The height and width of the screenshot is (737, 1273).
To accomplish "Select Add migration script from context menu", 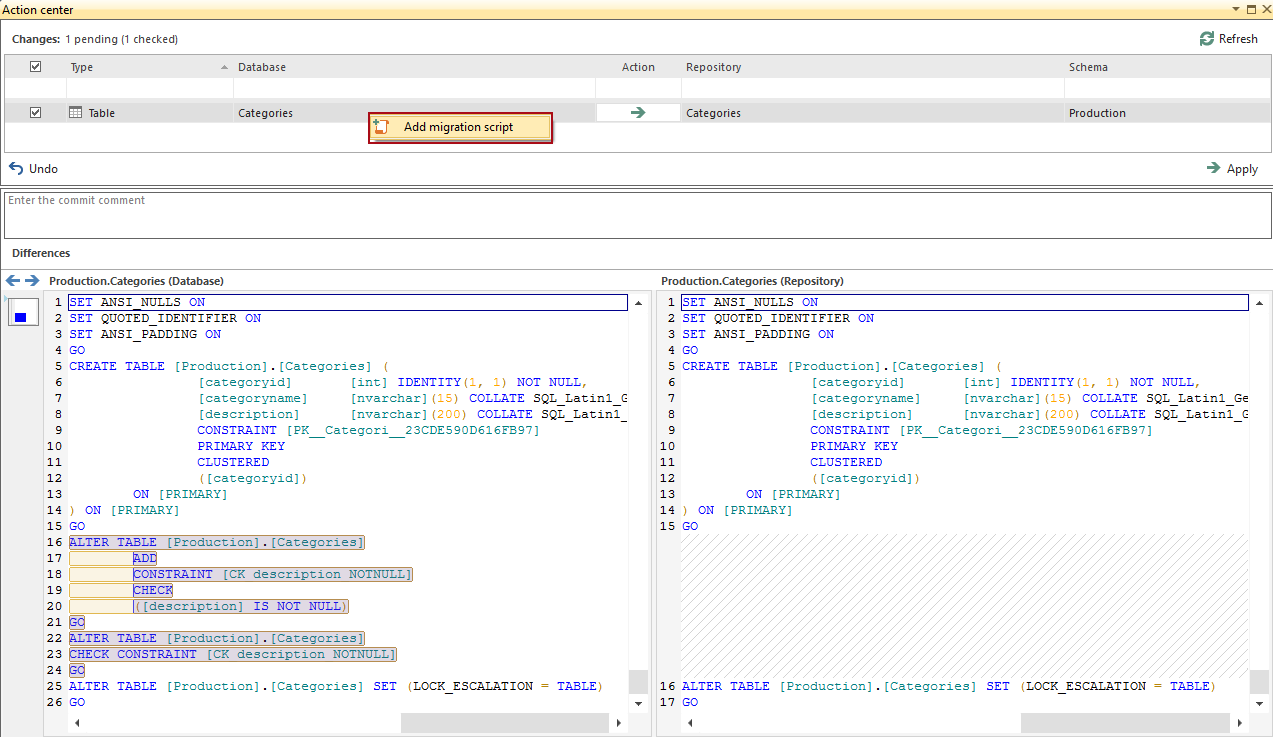I will [459, 127].
